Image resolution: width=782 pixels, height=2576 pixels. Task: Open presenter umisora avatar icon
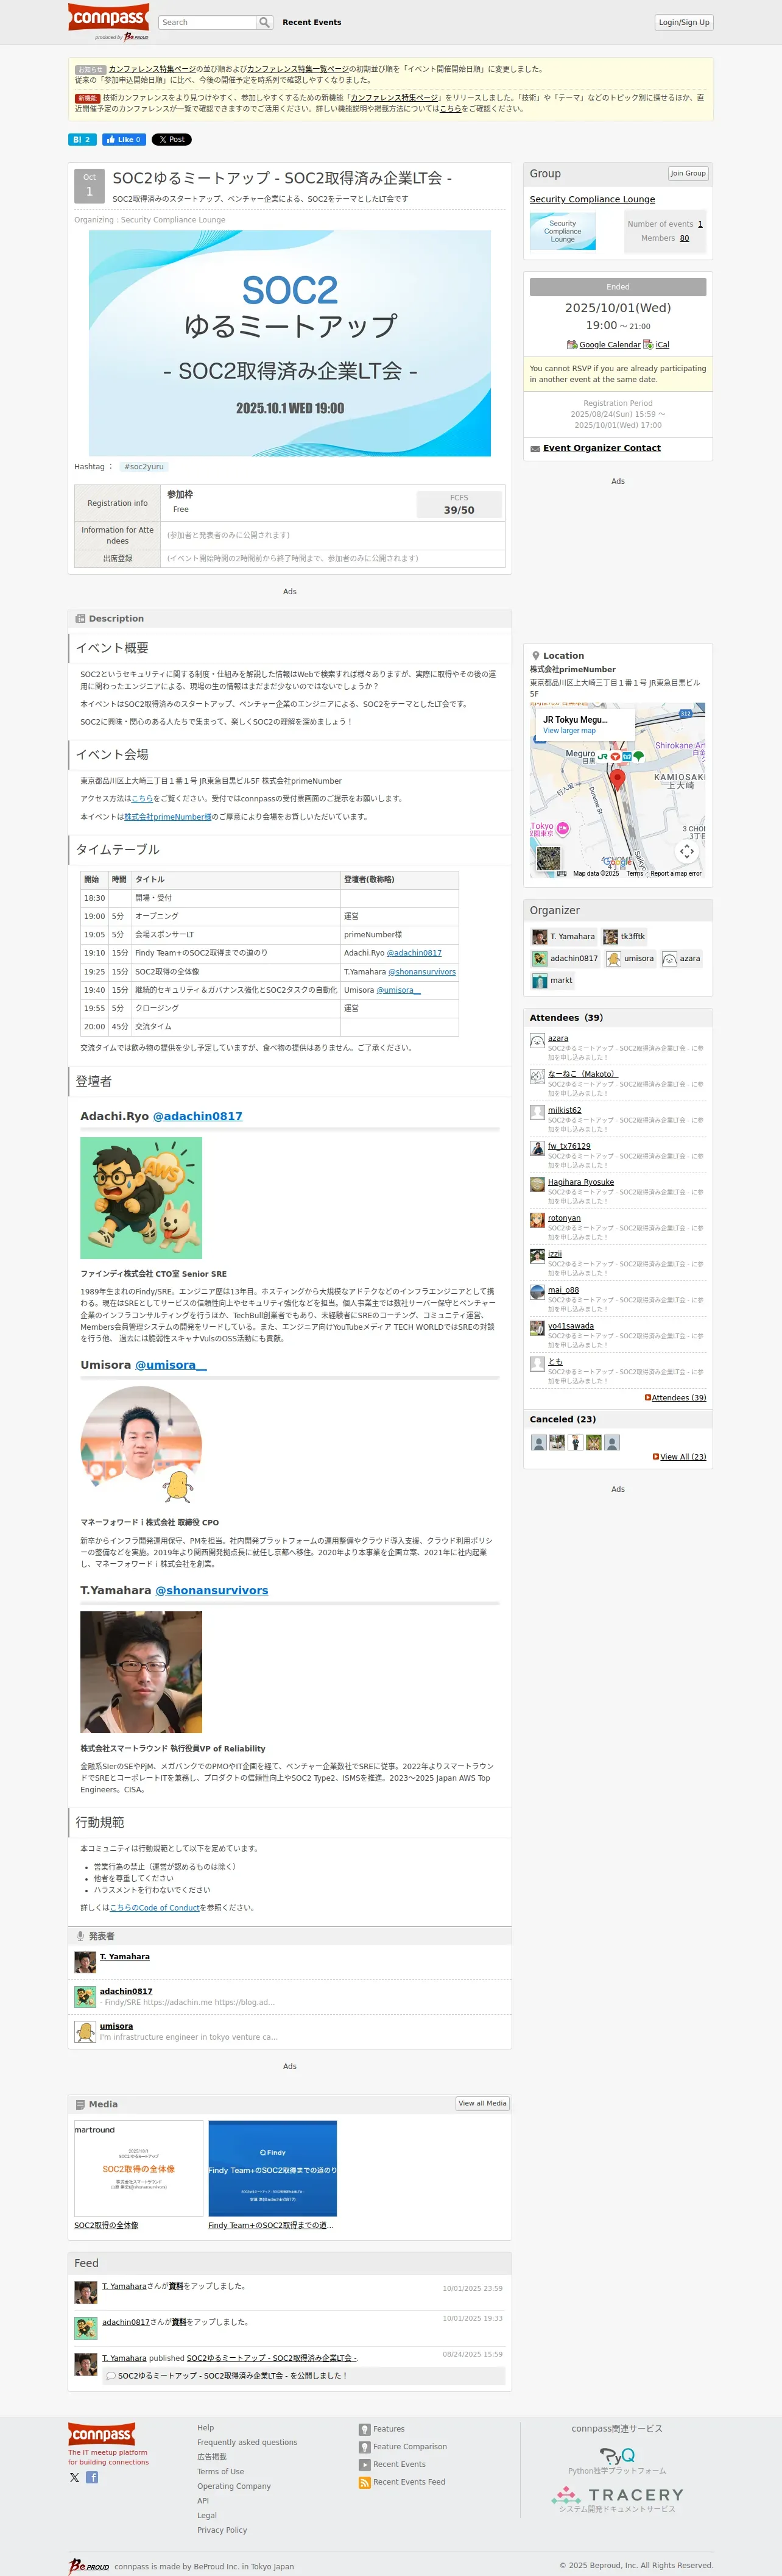pyautogui.click(x=85, y=2031)
